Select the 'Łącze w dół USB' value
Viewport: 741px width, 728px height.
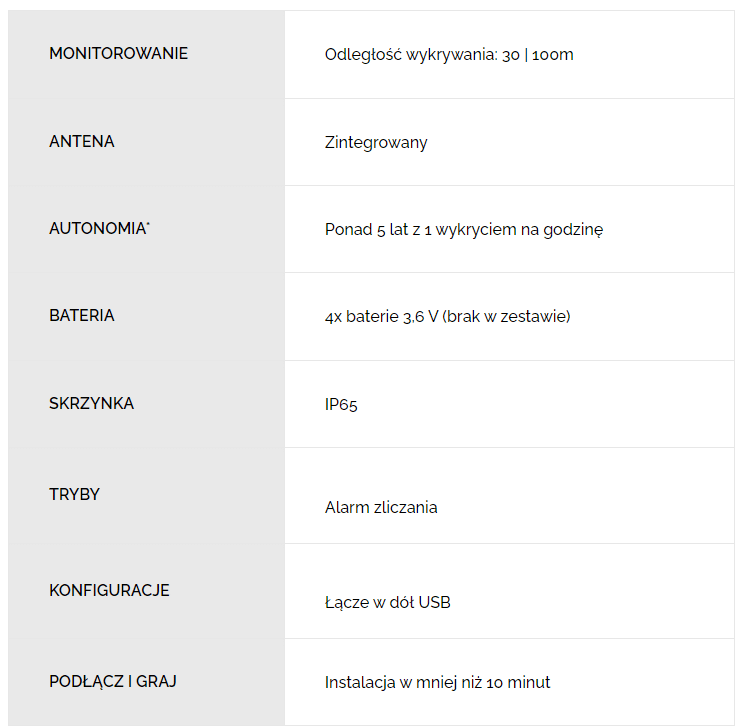[388, 603]
